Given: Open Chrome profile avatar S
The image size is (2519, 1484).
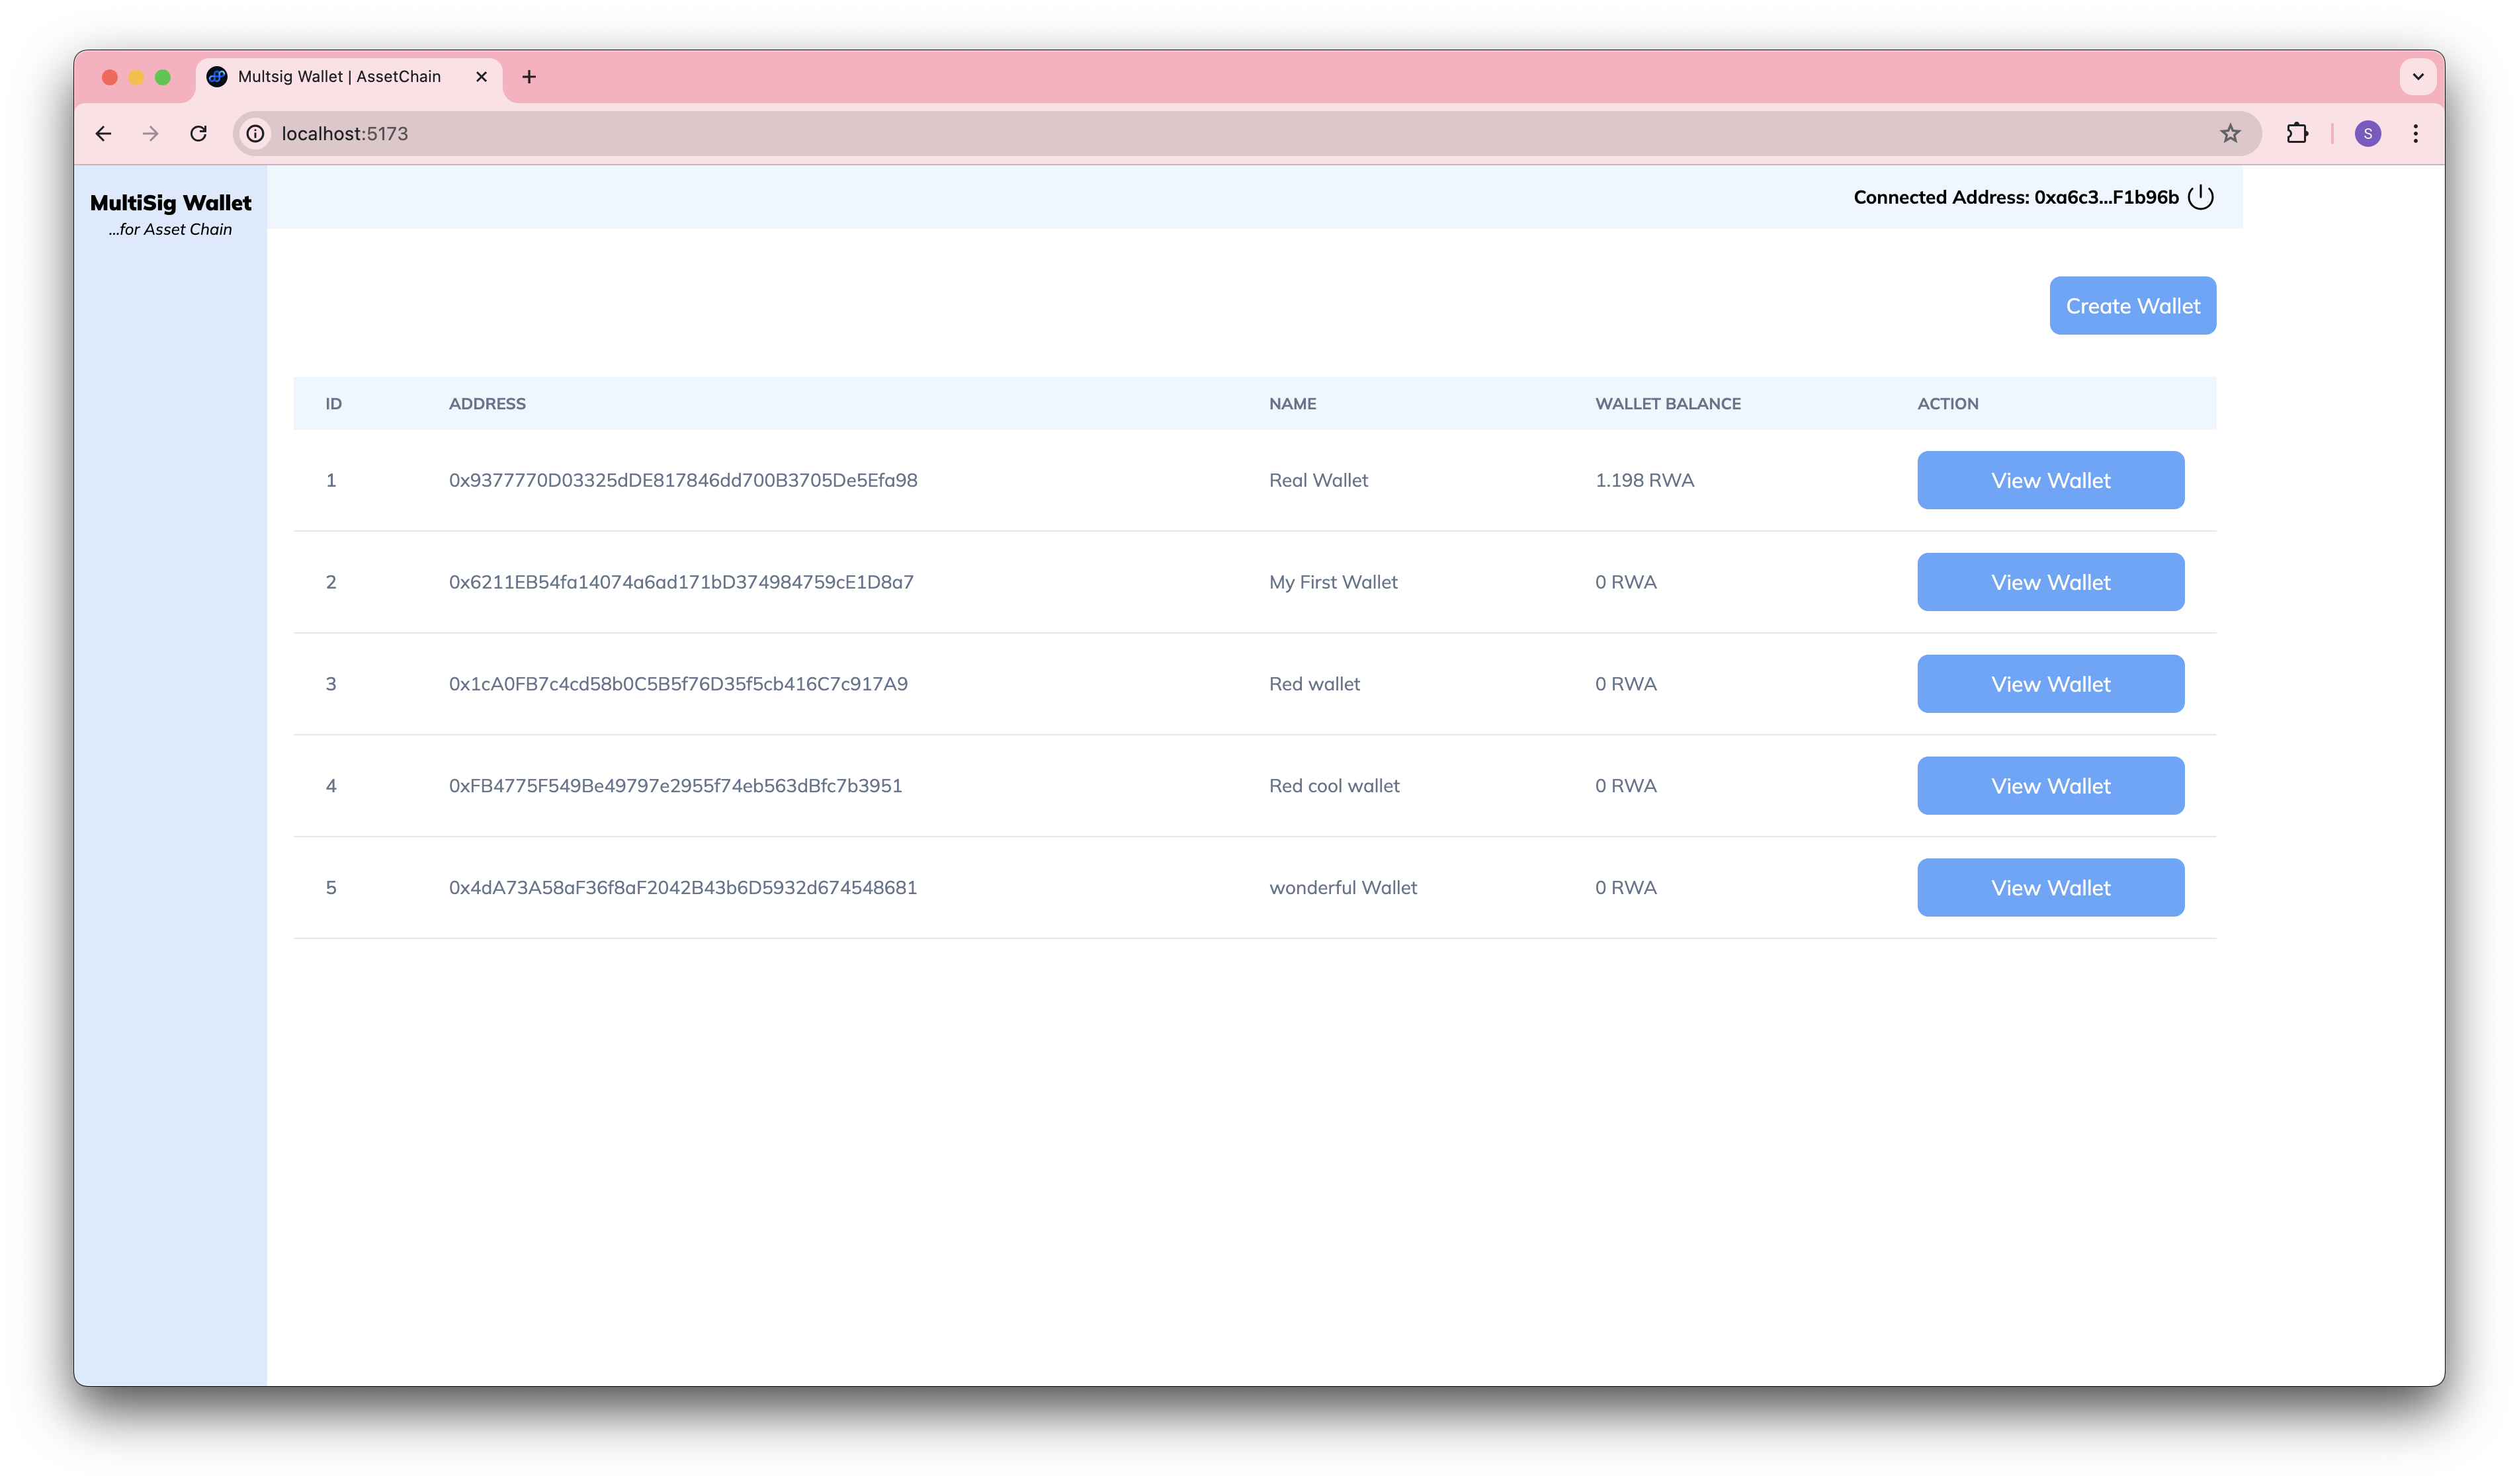Looking at the screenshot, I should tap(2367, 133).
